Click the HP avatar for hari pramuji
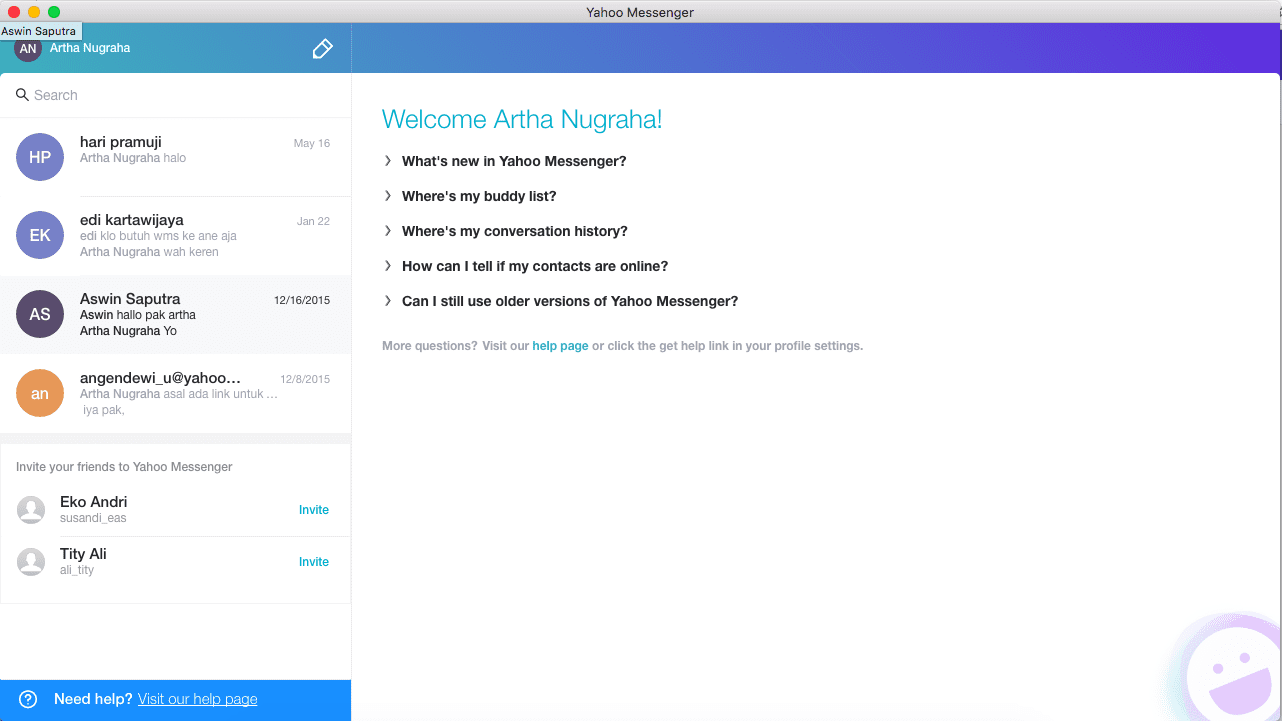The image size is (1282, 721). click(40, 157)
